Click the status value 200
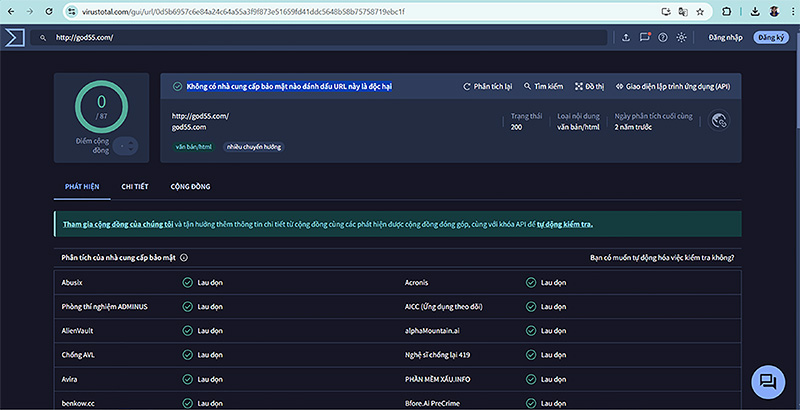 pos(516,127)
